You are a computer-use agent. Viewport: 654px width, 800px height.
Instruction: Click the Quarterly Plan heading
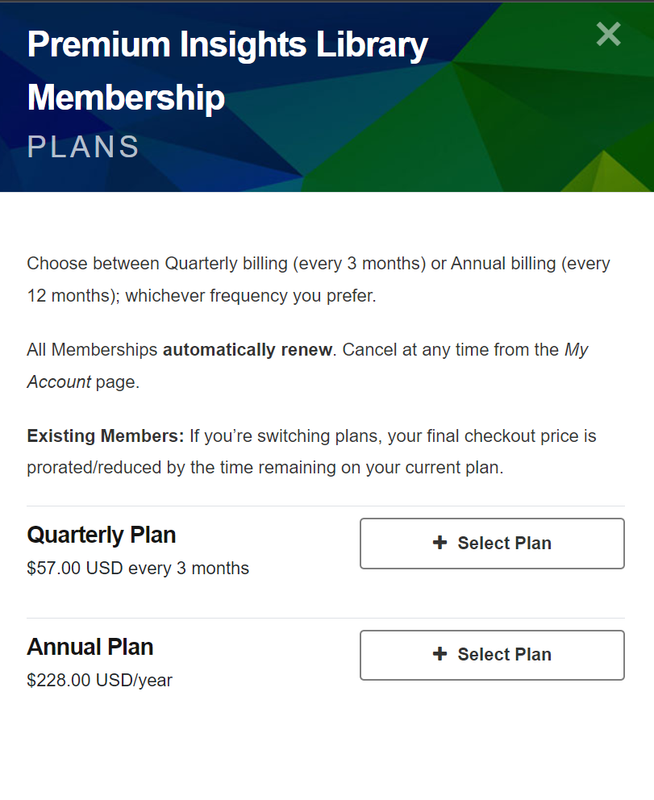coord(101,535)
